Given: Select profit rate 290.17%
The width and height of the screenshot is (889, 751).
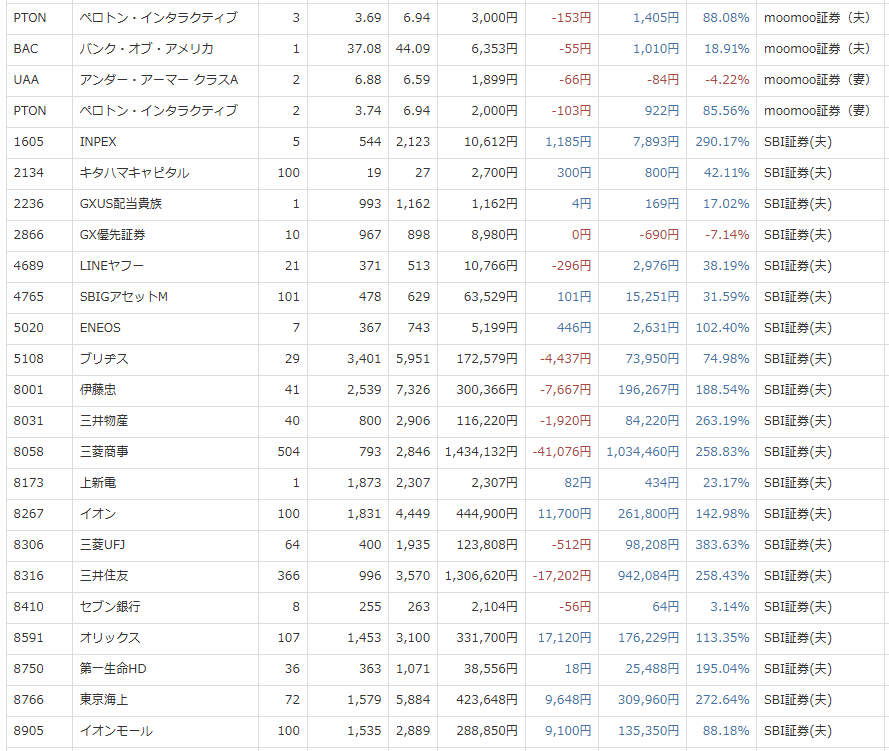Looking at the screenshot, I should pyautogui.click(x=722, y=142).
